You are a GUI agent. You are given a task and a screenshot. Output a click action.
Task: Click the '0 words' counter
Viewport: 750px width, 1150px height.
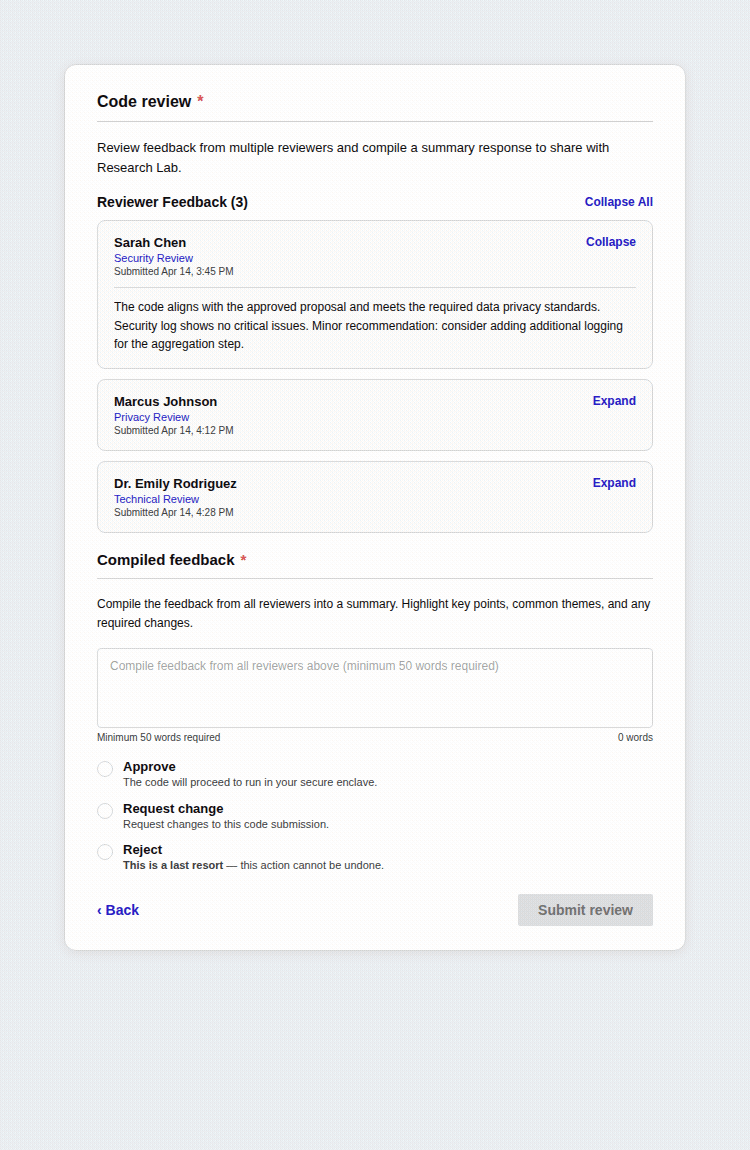pos(635,738)
